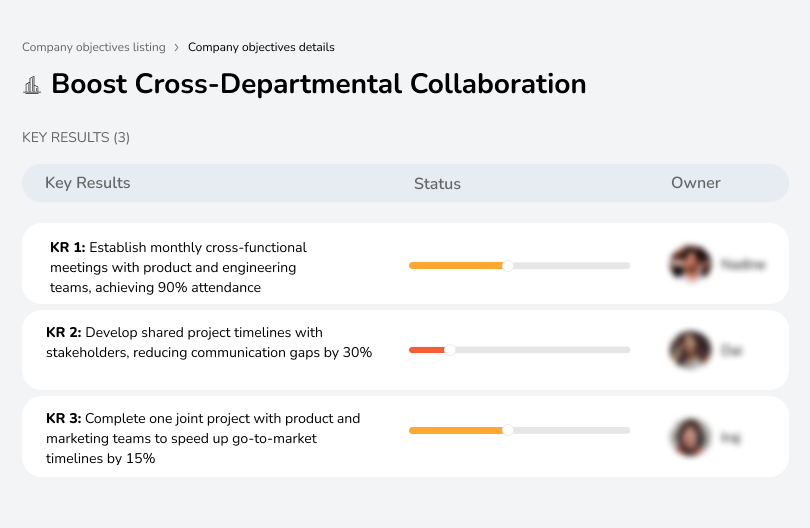810x528 pixels.
Task: Click the Status column header
Action: pyautogui.click(x=437, y=183)
